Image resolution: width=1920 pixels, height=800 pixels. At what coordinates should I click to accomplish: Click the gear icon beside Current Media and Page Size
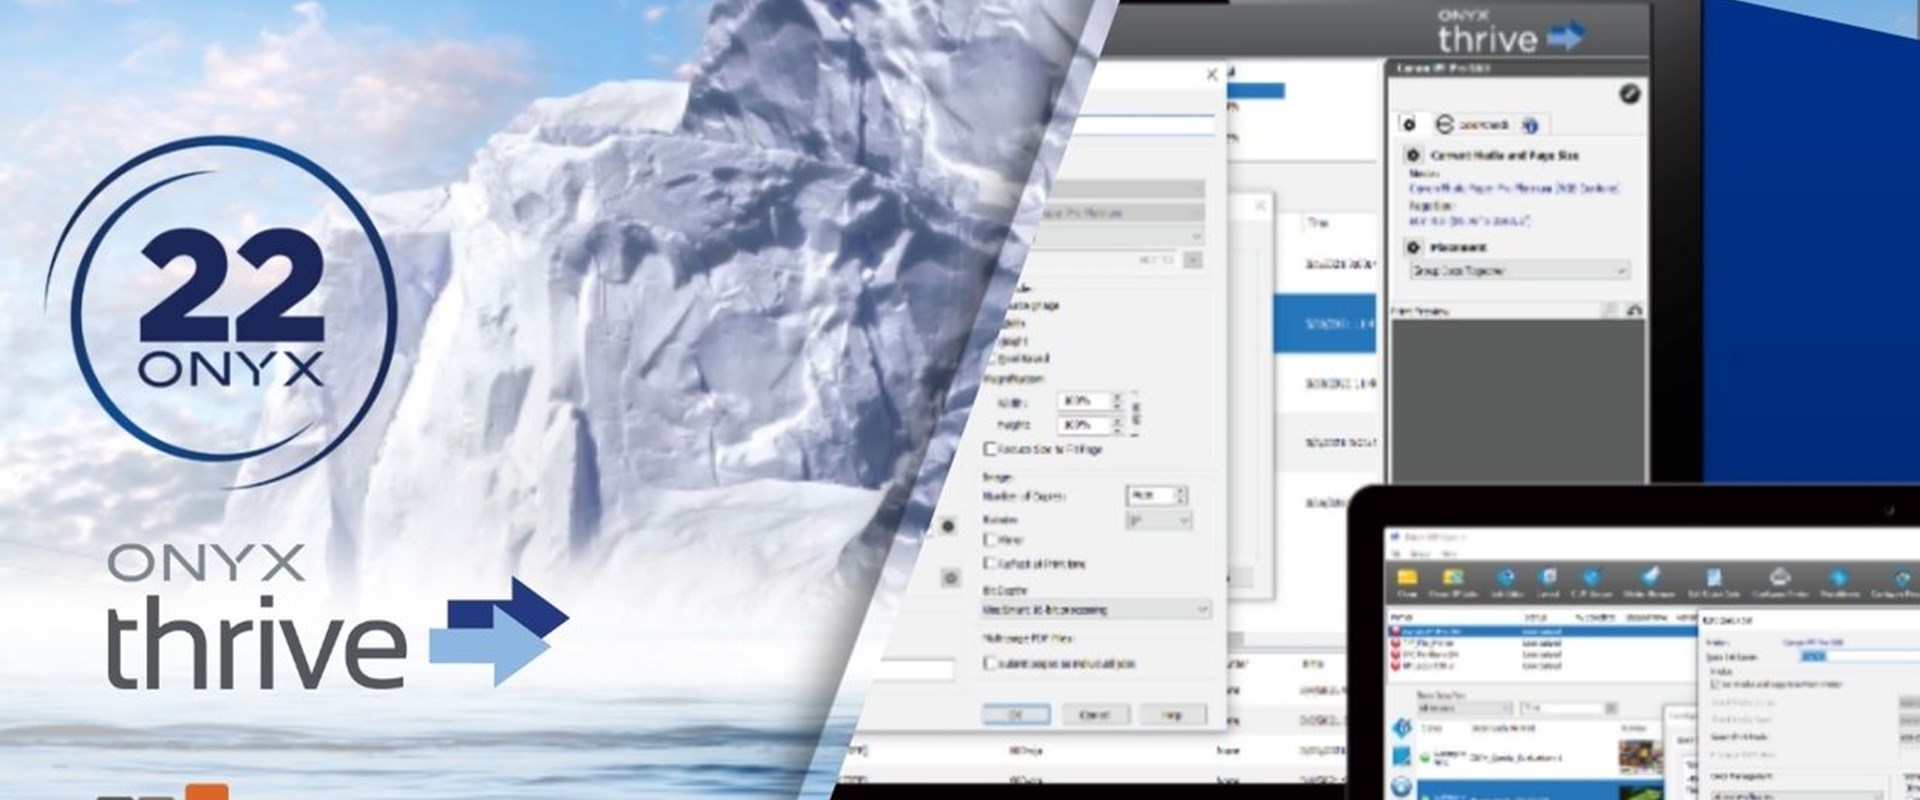(x=1413, y=156)
